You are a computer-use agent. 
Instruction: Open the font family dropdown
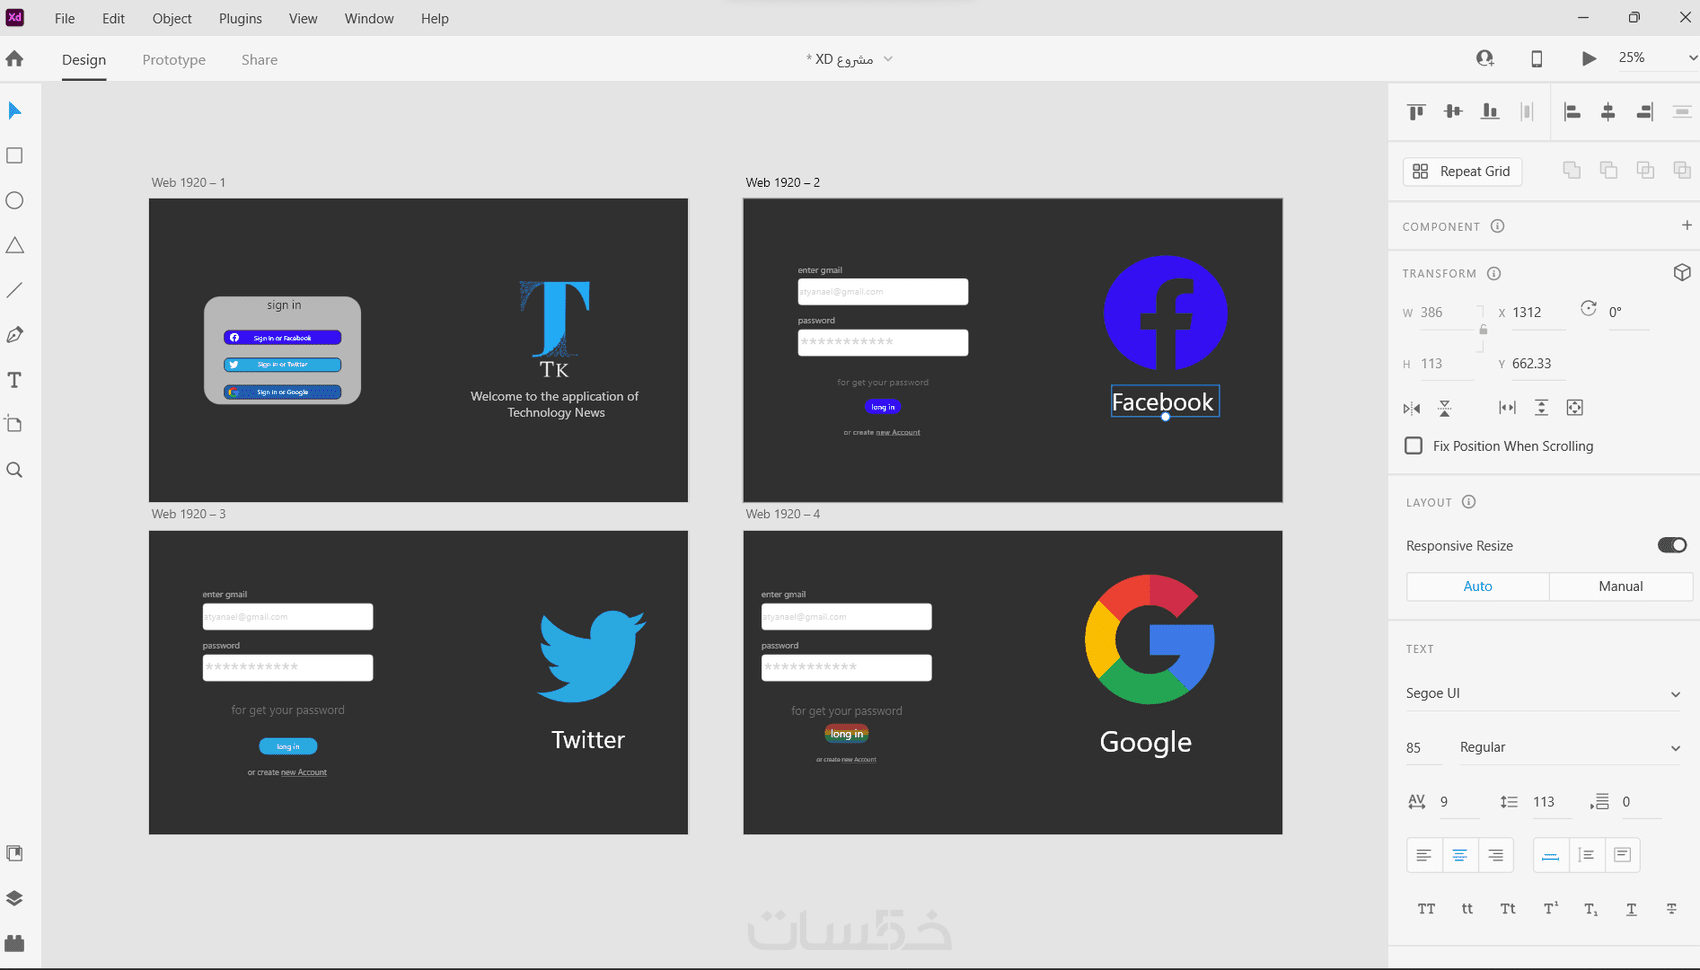pos(1544,694)
